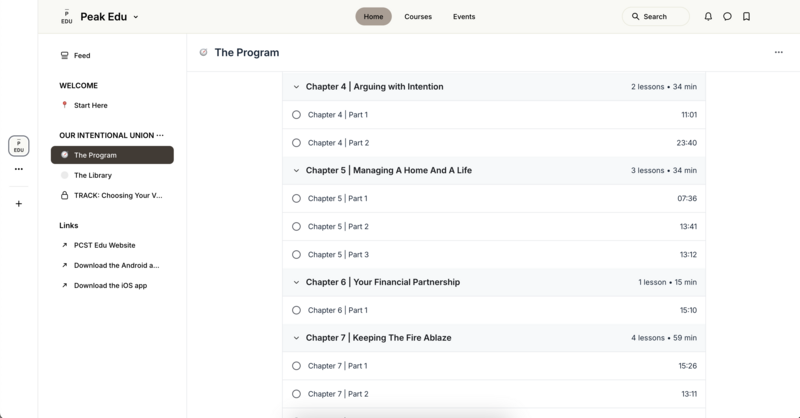The image size is (800, 418).
Task: Mark Chapter 5 Part 2 as complete
Action: click(296, 227)
